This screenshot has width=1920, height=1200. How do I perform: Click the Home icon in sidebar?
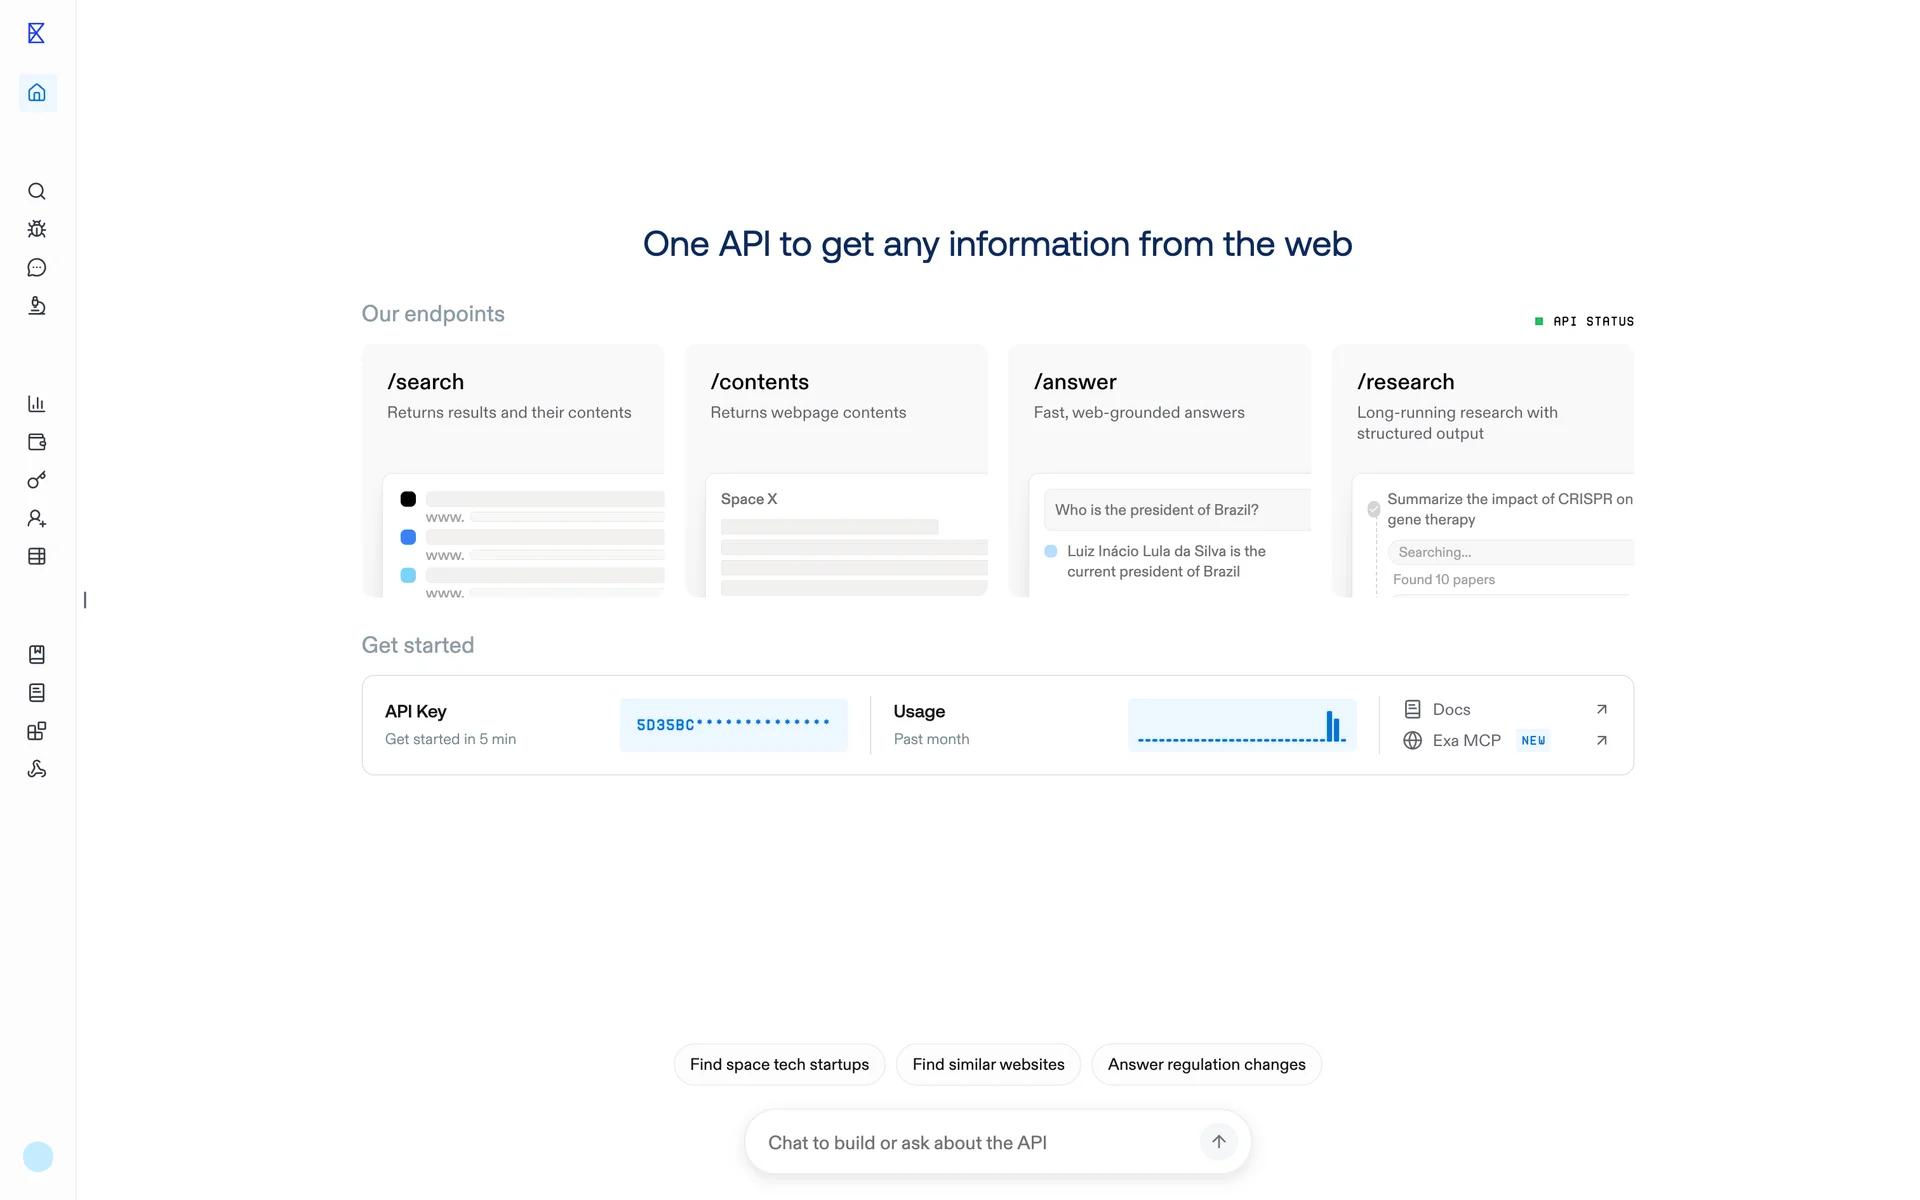point(37,93)
